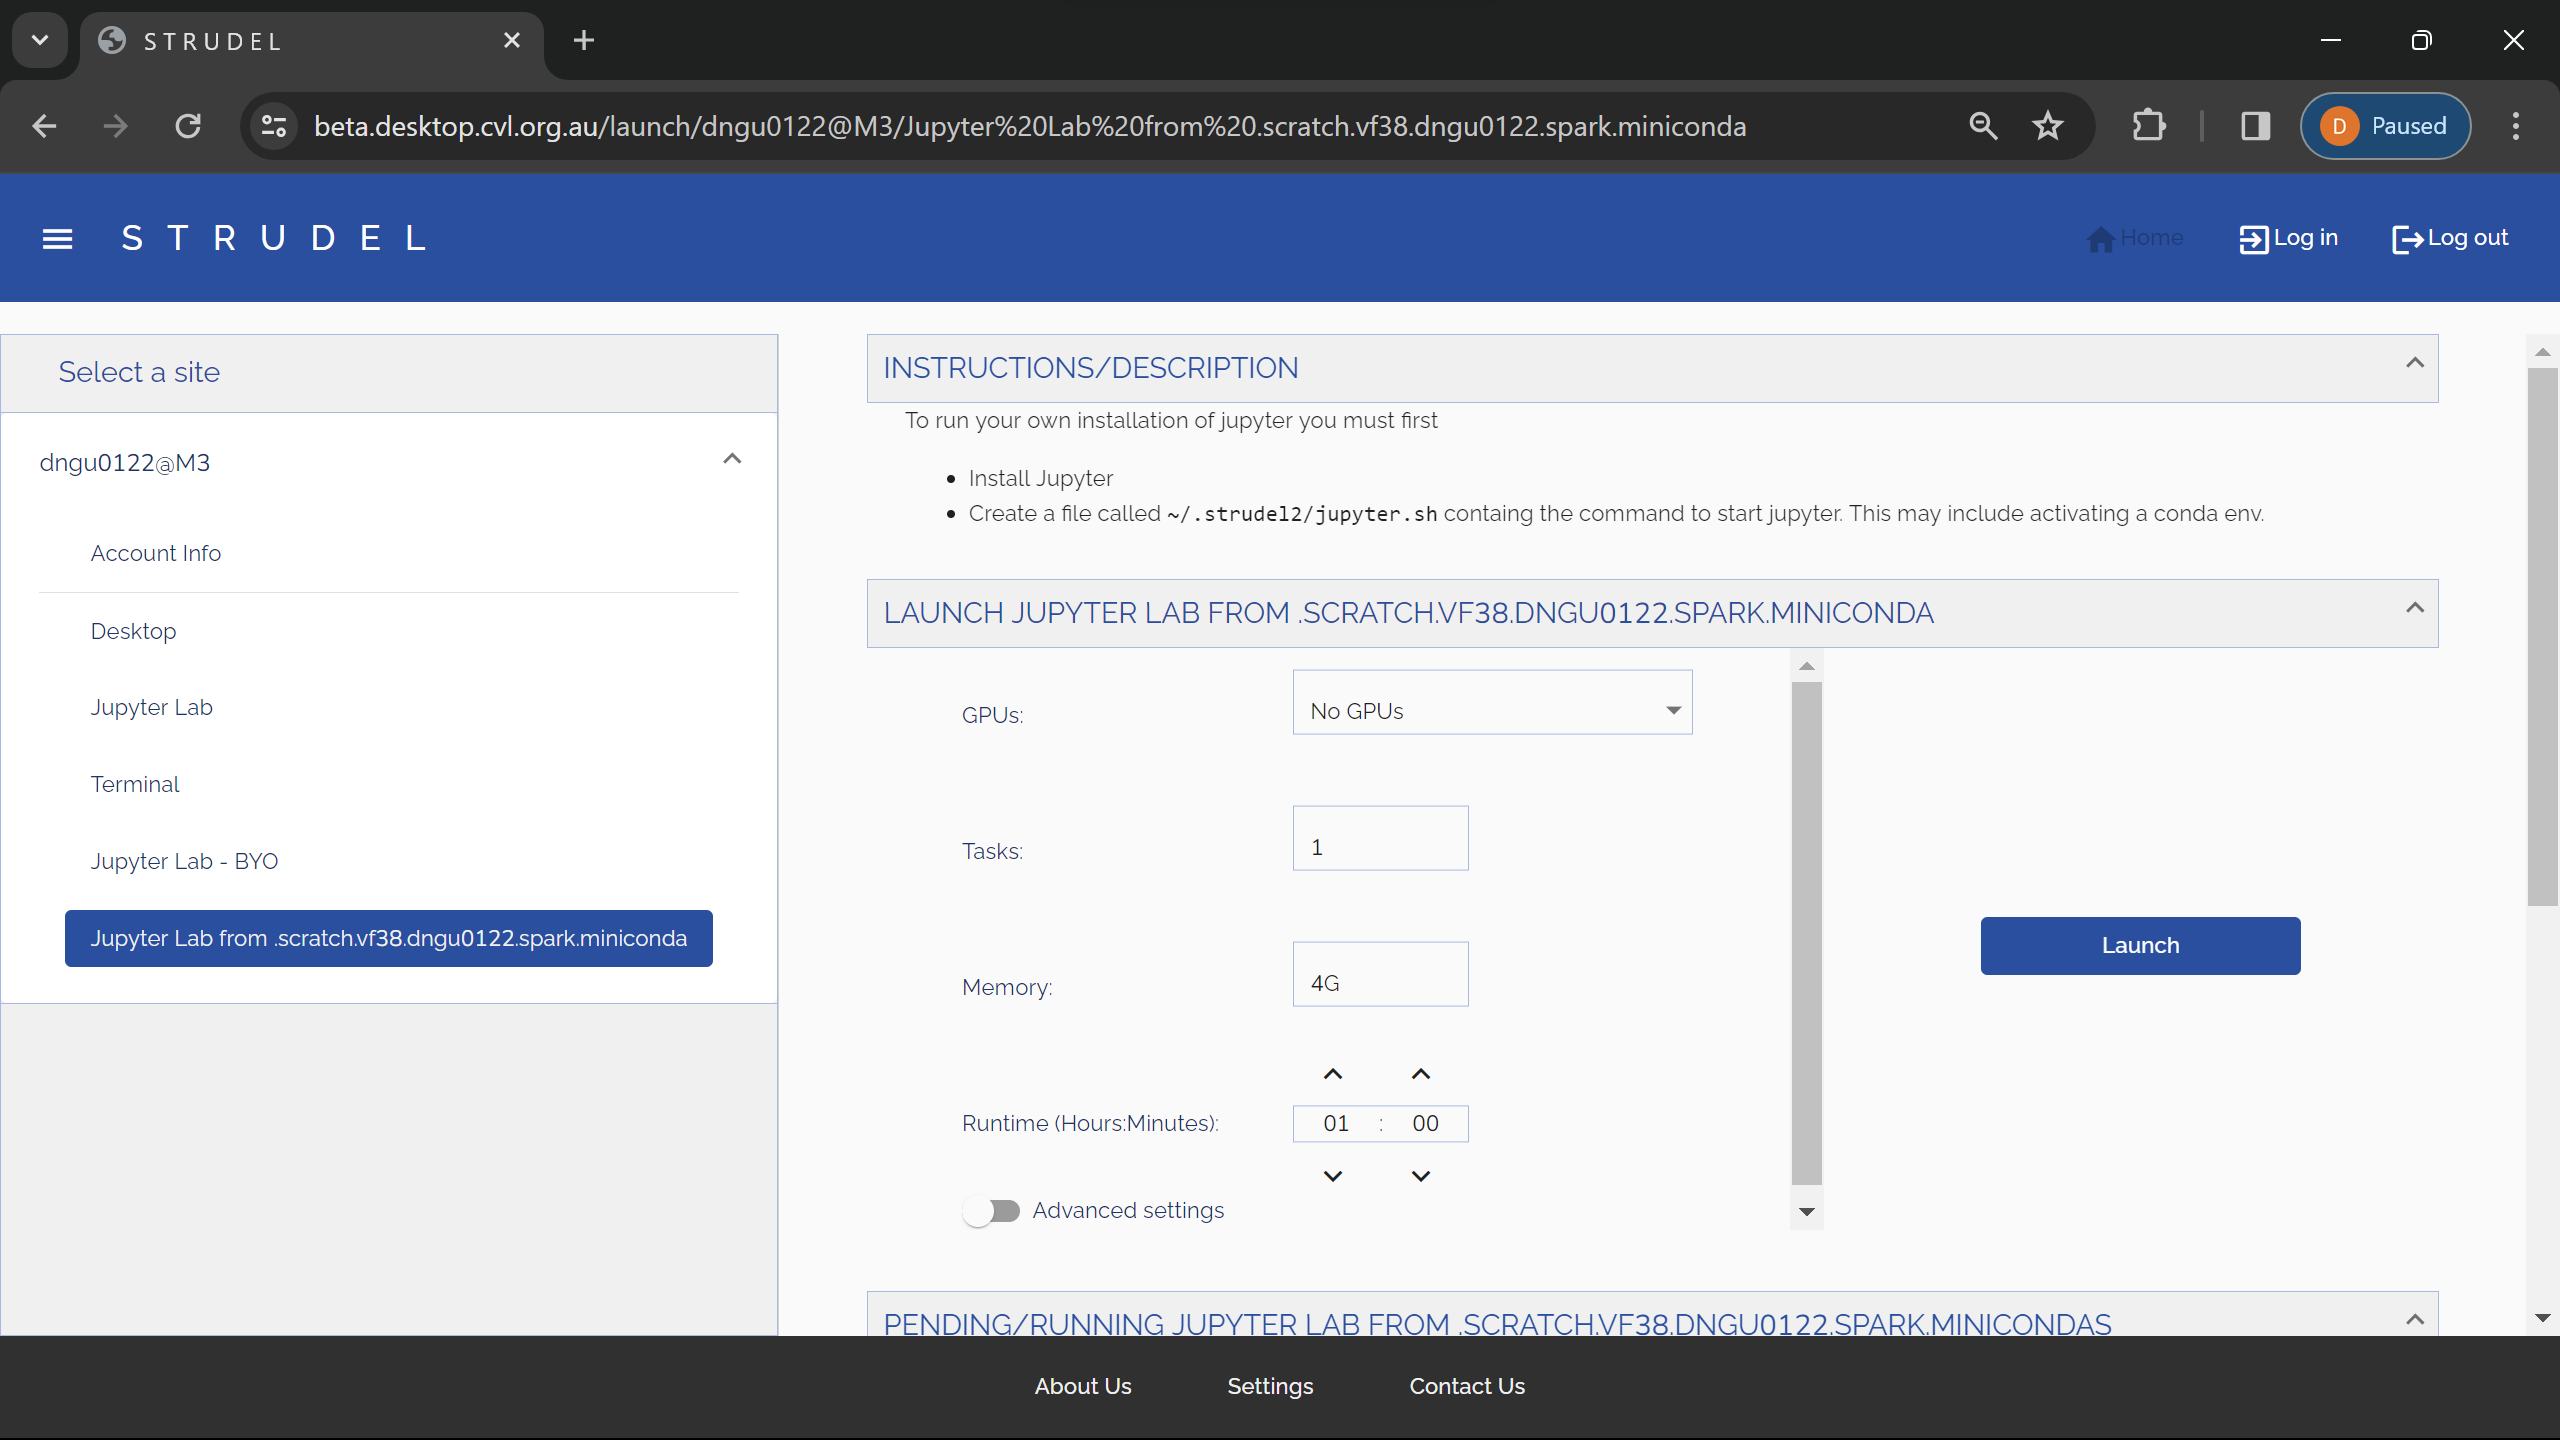Open the GPUs dropdown
Viewport: 2560px width, 1440px height.
1492,702
